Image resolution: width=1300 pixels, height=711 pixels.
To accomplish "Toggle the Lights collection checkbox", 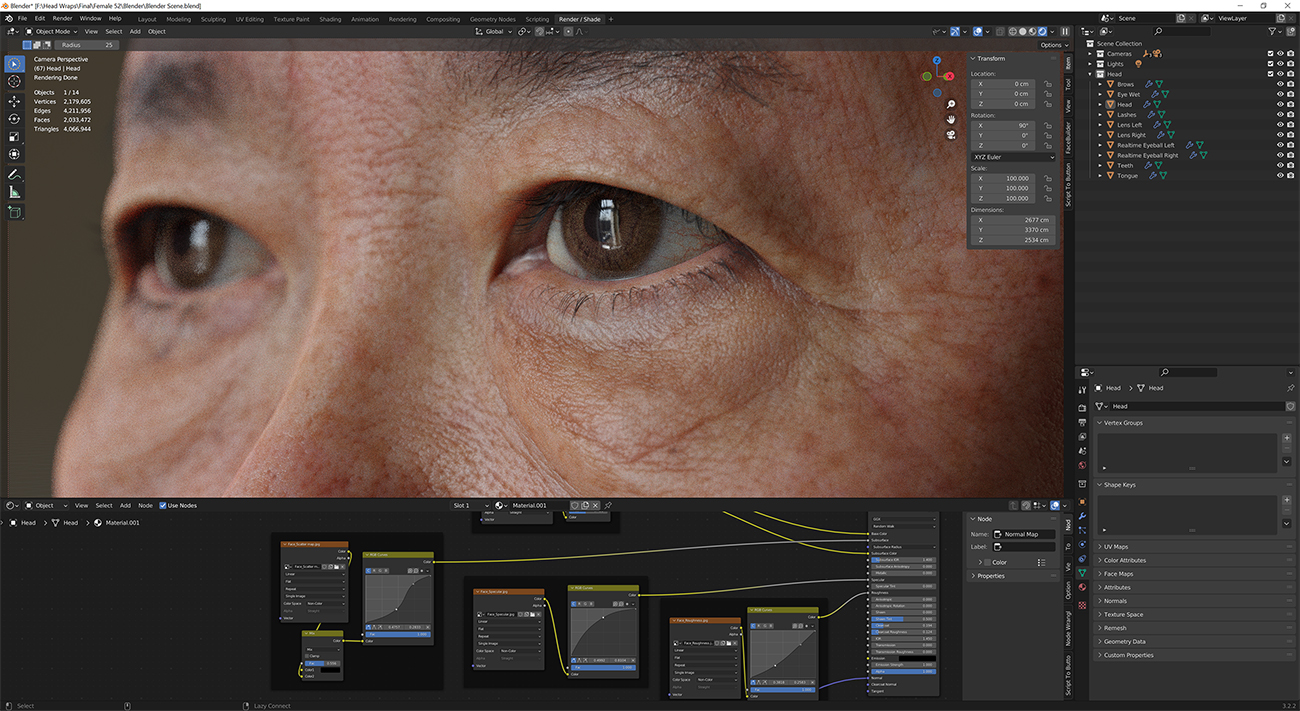I will pyautogui.click(x=1270, y=64).
